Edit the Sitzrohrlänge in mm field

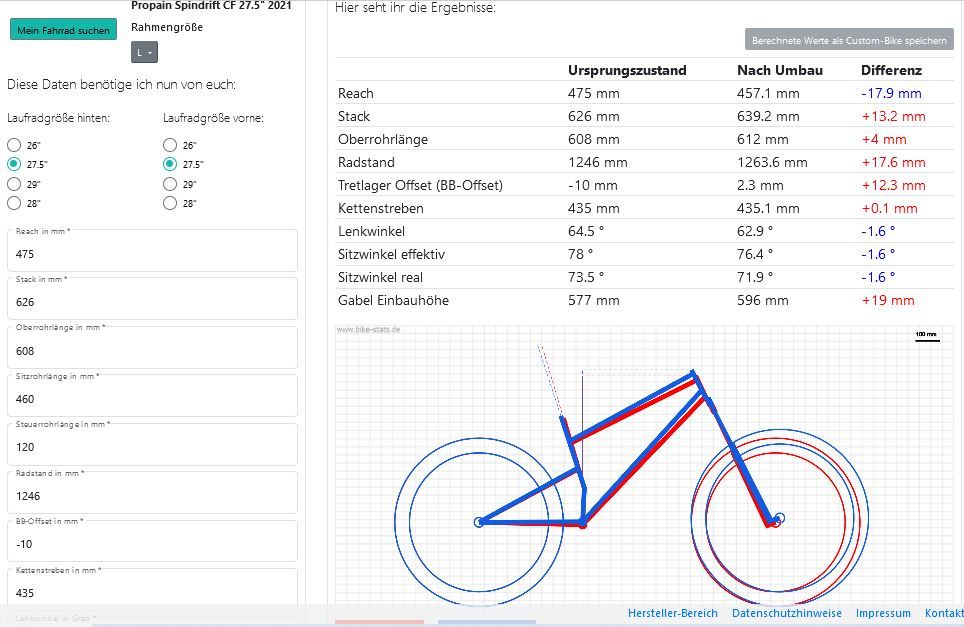tap(152, 398)
